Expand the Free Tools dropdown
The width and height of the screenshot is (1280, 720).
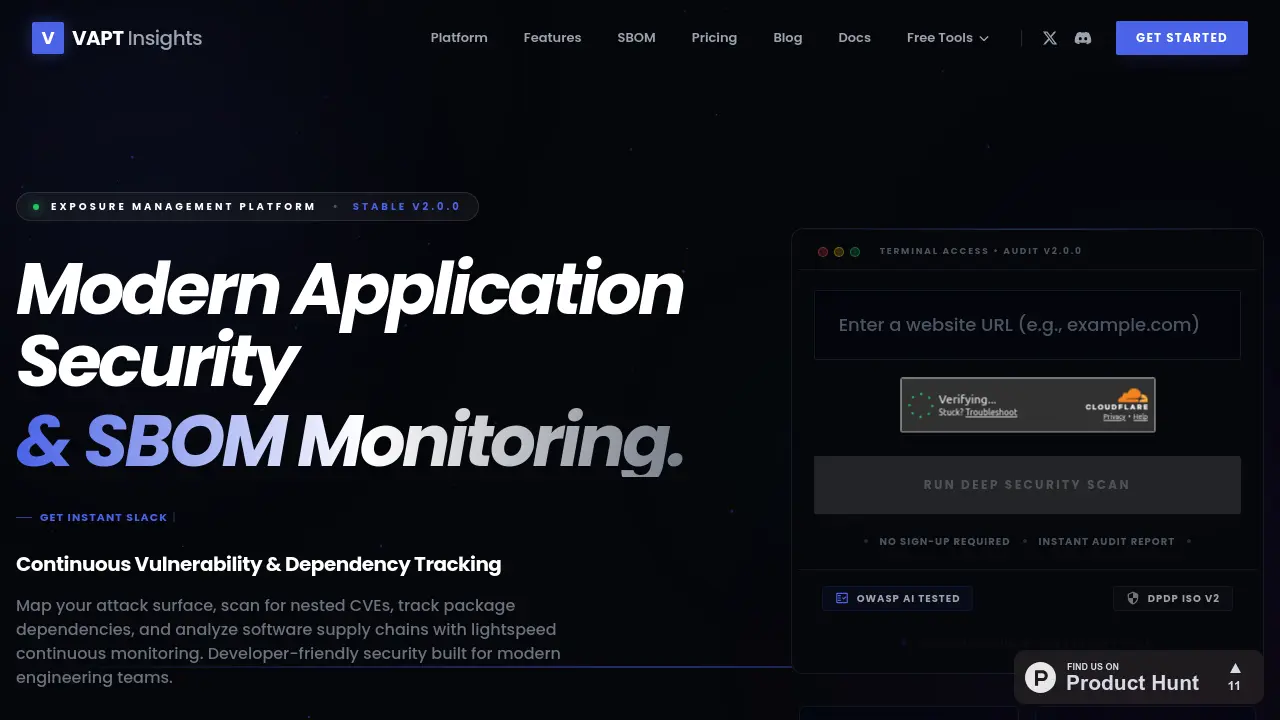pyautogui.click(x=947, y=38)
